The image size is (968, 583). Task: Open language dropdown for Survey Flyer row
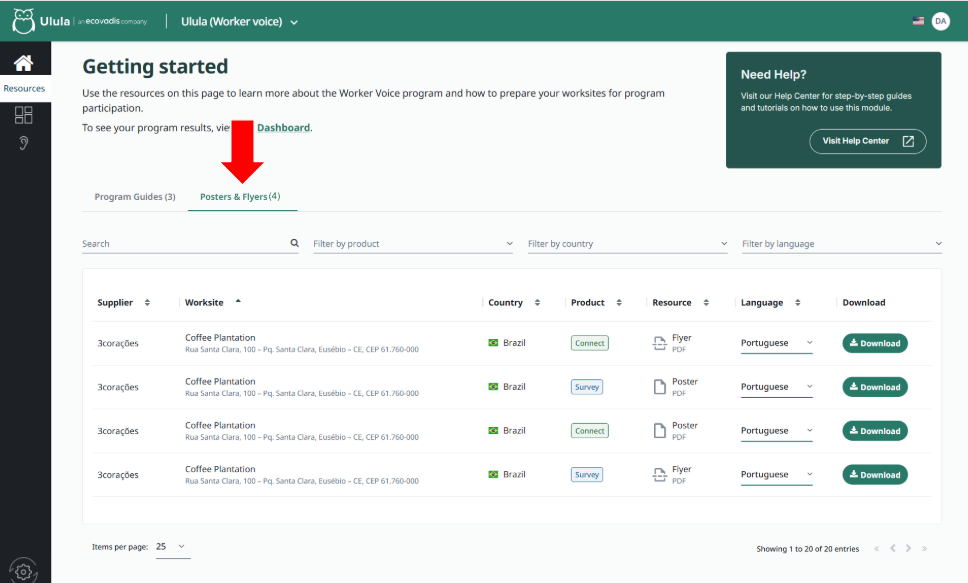tap(777, 475)
